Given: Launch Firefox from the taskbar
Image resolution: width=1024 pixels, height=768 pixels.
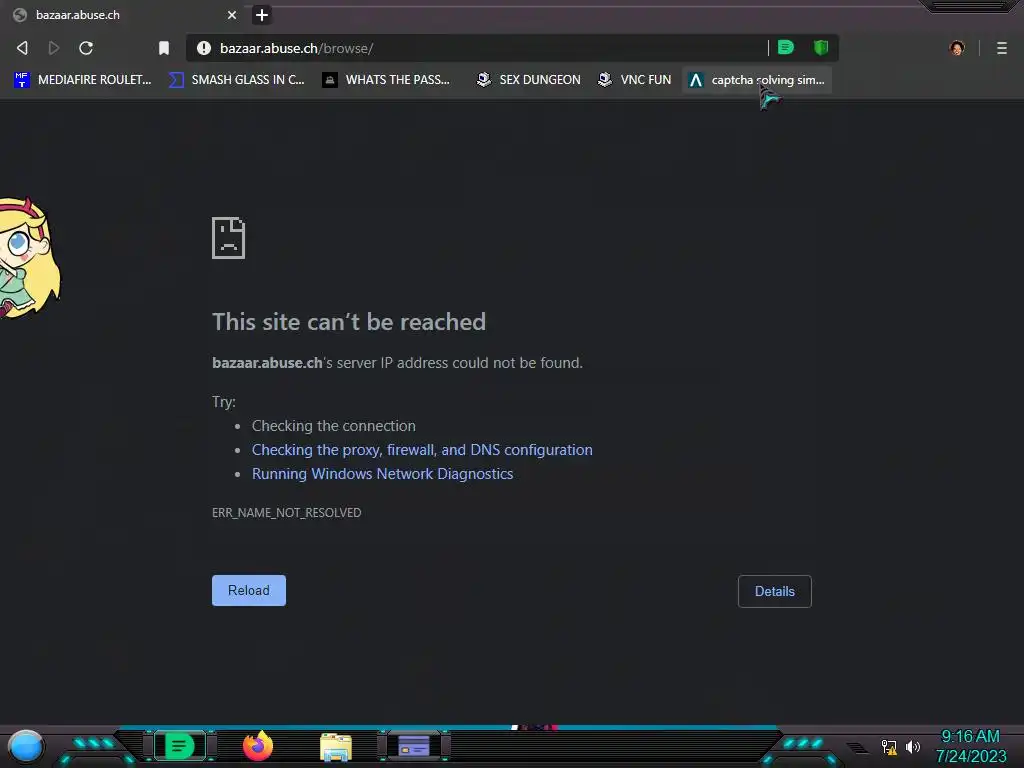Looking at the screenshot, I should tap(258, 746).
